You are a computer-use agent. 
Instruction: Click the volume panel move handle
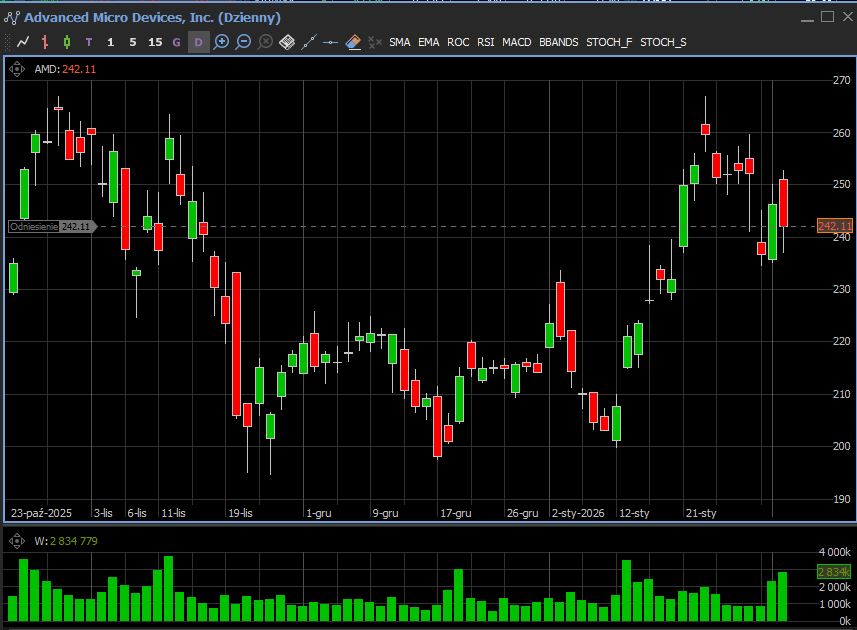[x=17, y=541]
